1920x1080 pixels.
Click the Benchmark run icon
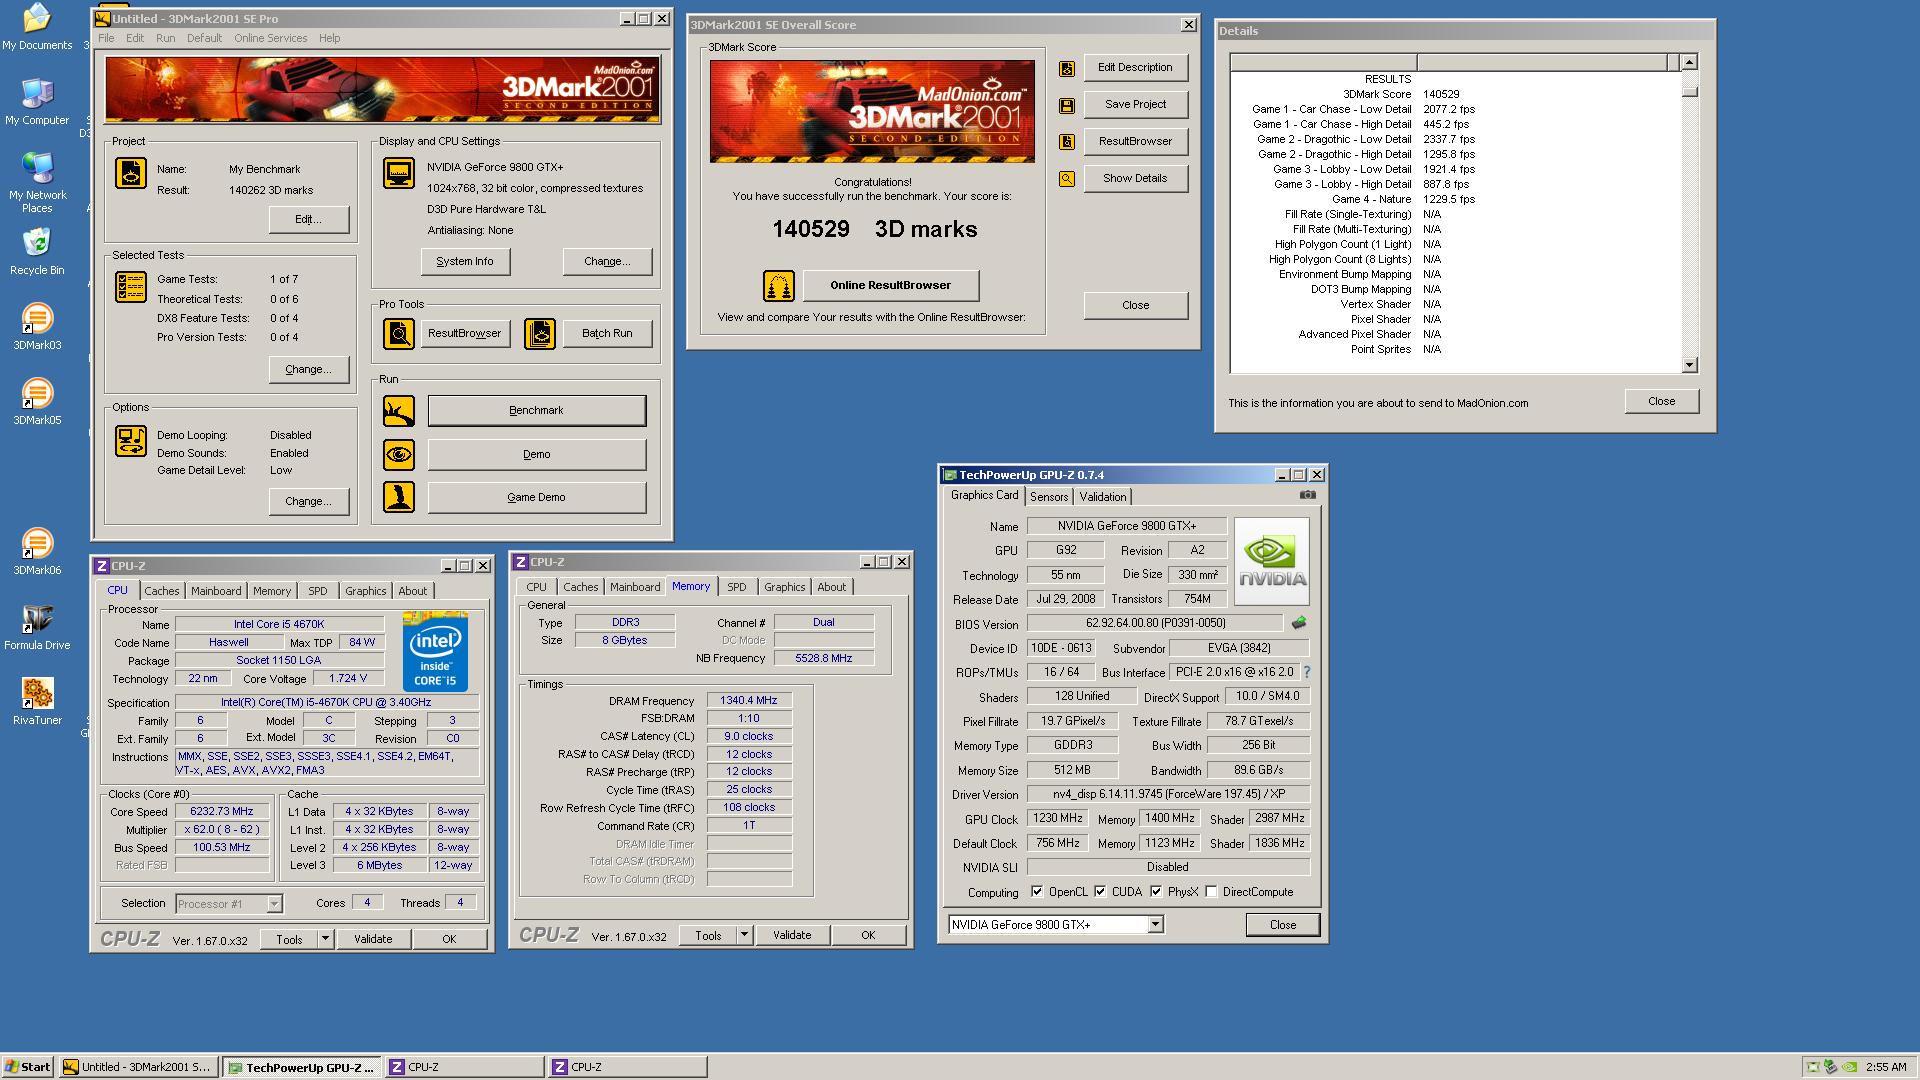[x=399, y=410]
